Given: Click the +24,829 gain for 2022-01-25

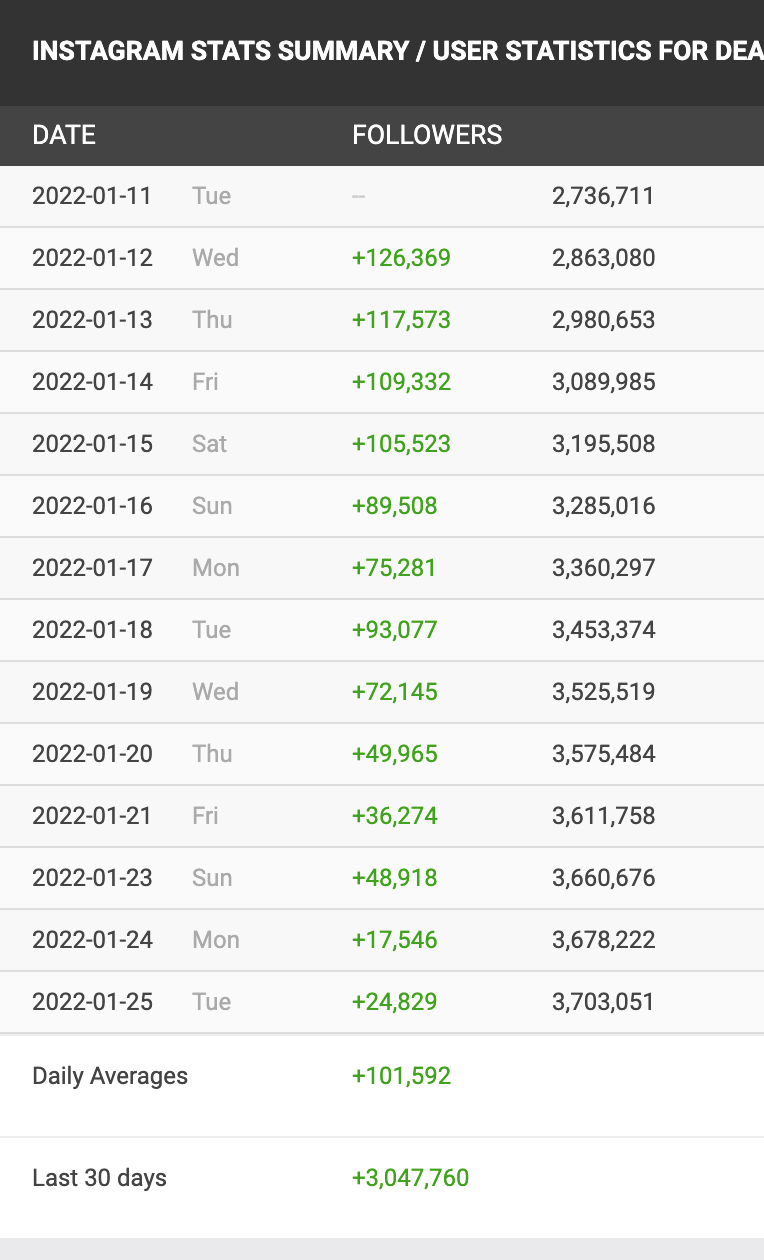Looking at the screenshot, I should pyautogui.click(x=394, y=1002).
